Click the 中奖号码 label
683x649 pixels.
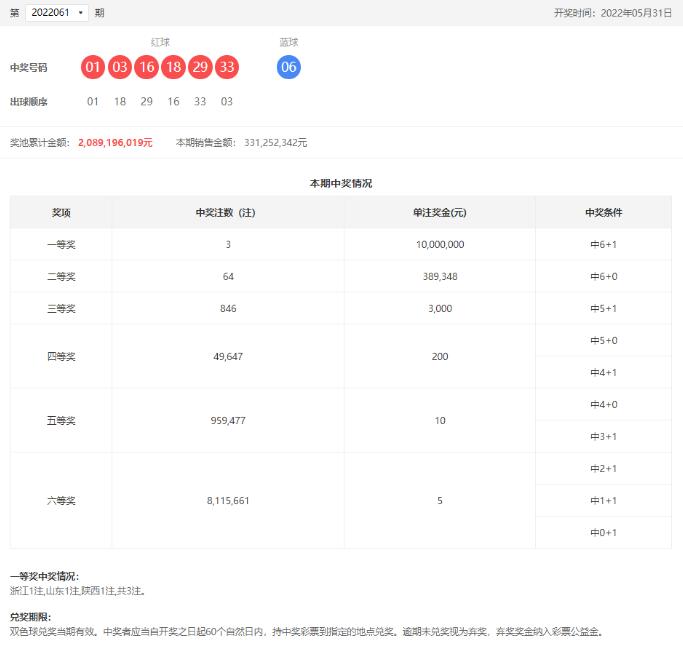point(29,68)
